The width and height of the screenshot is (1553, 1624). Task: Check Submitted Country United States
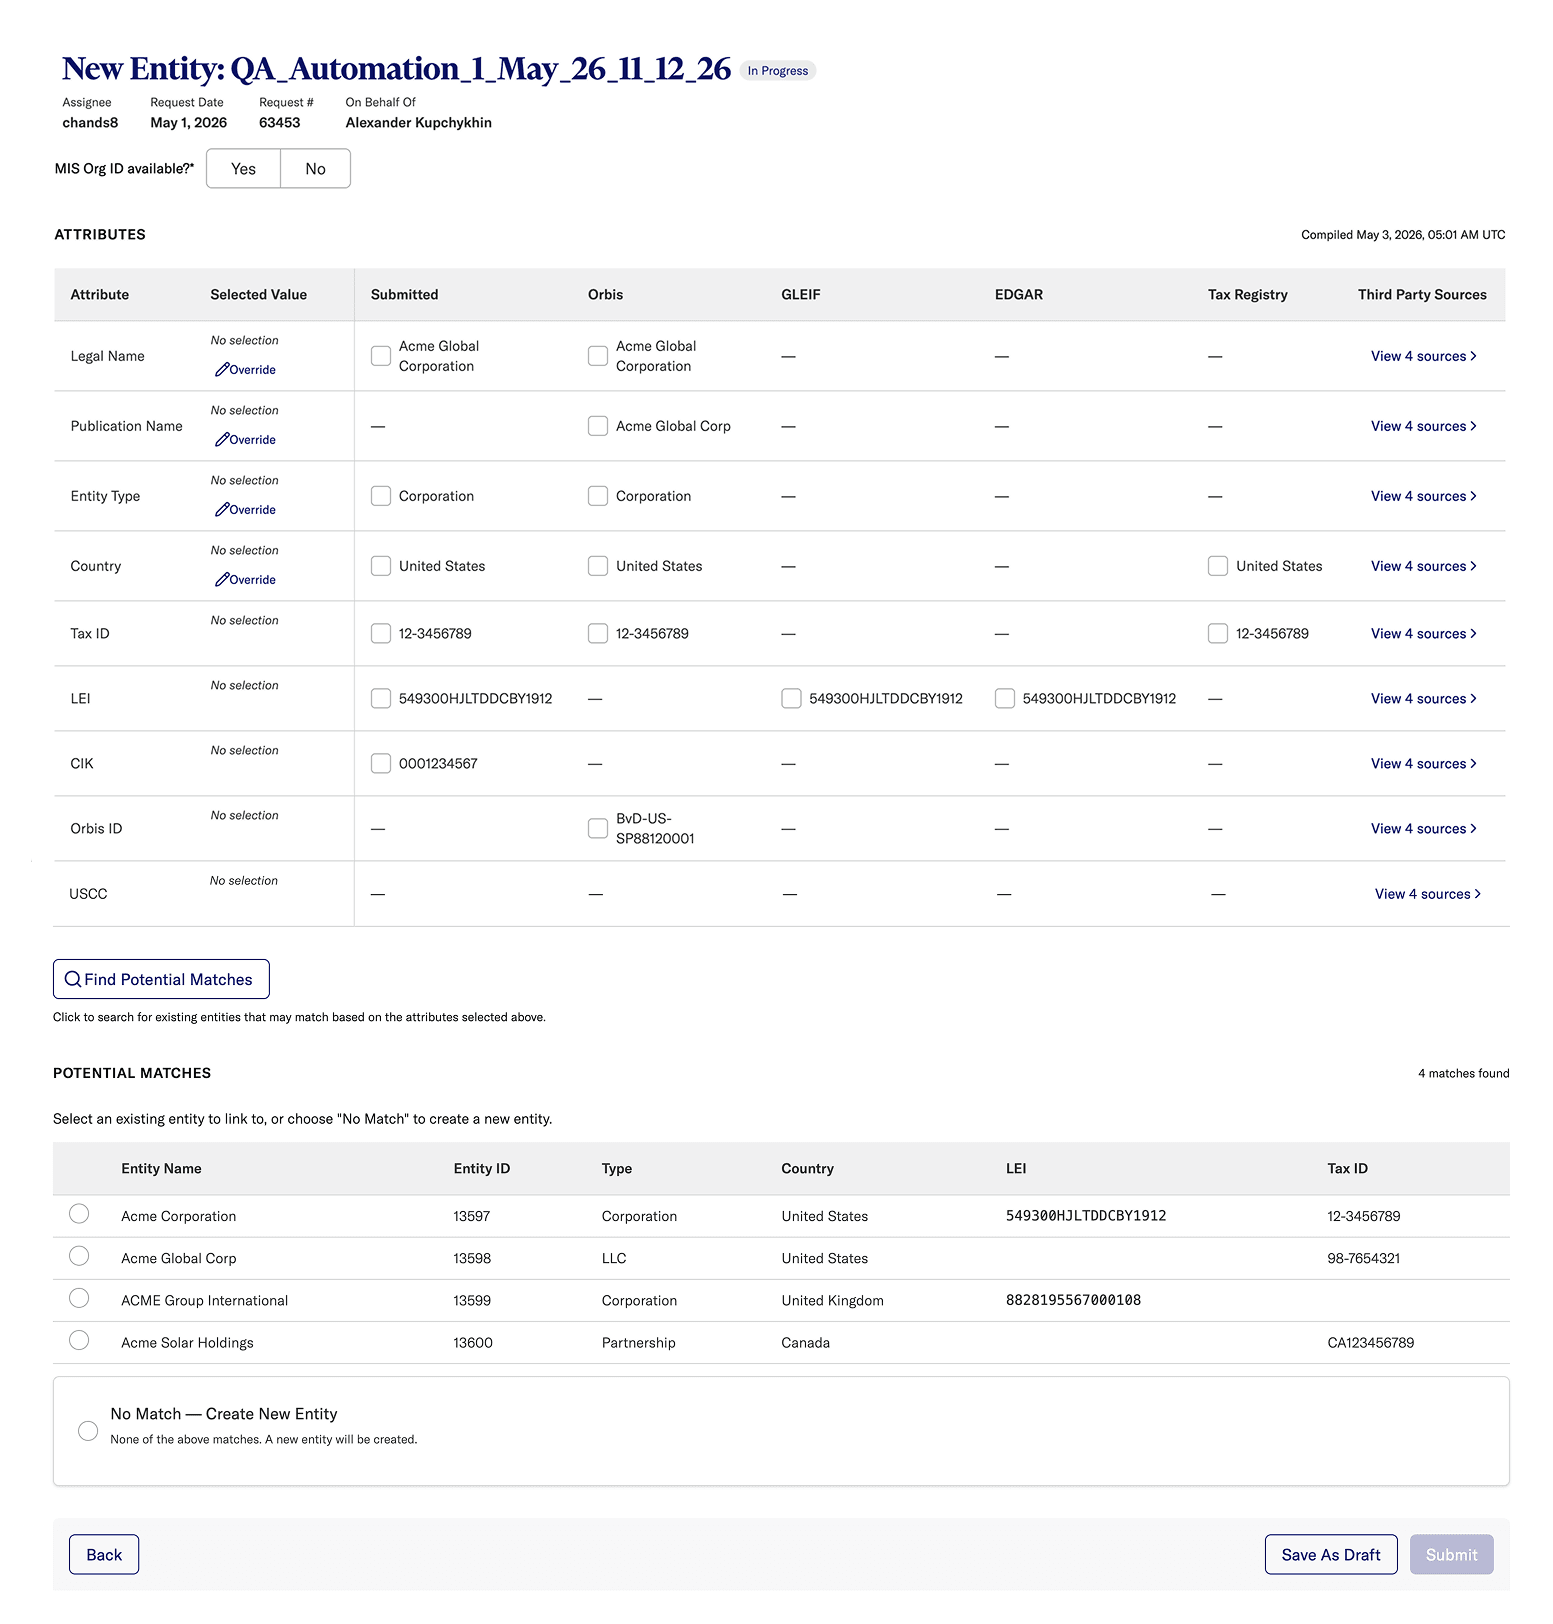(x=381, y=566)
